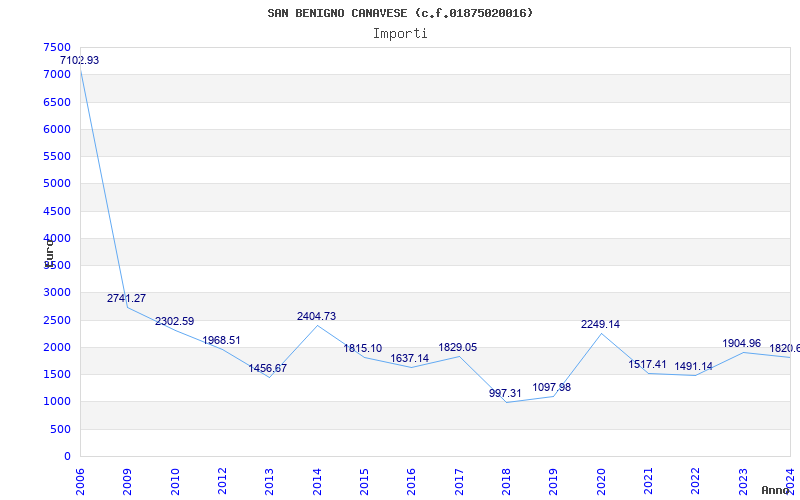
Task: Click the 1637.14 value label
Action: point(410,359)
